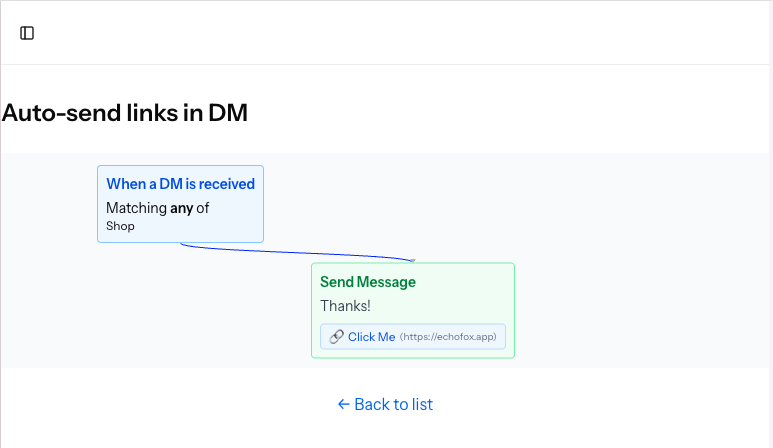This screenshot has height=448, width=773.
Task: Click the blue trigger card's empty area right of Shop
Action: pos(197,226)
